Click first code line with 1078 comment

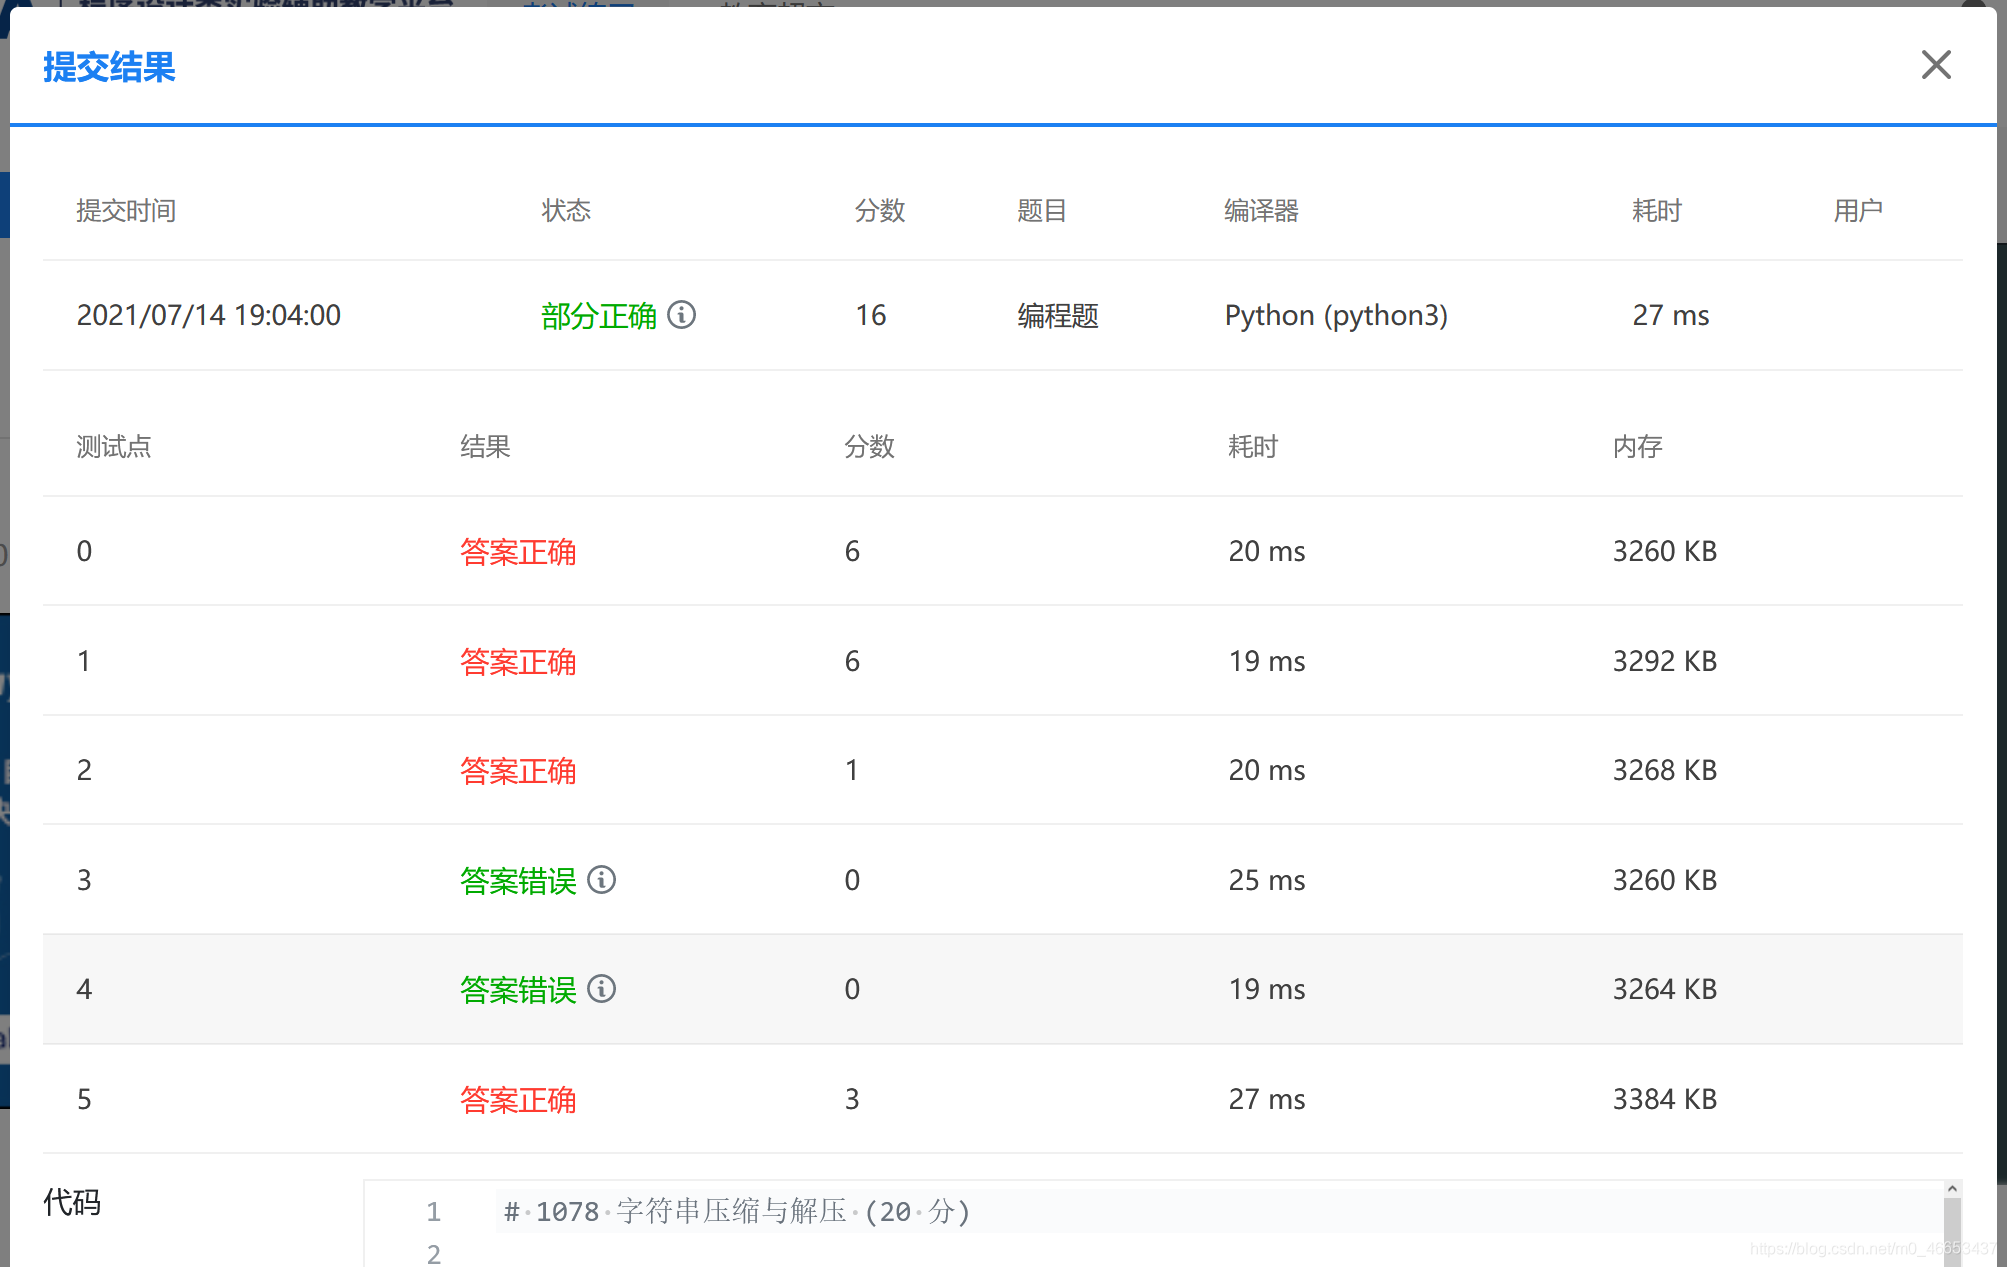(x=737, y=1212)
